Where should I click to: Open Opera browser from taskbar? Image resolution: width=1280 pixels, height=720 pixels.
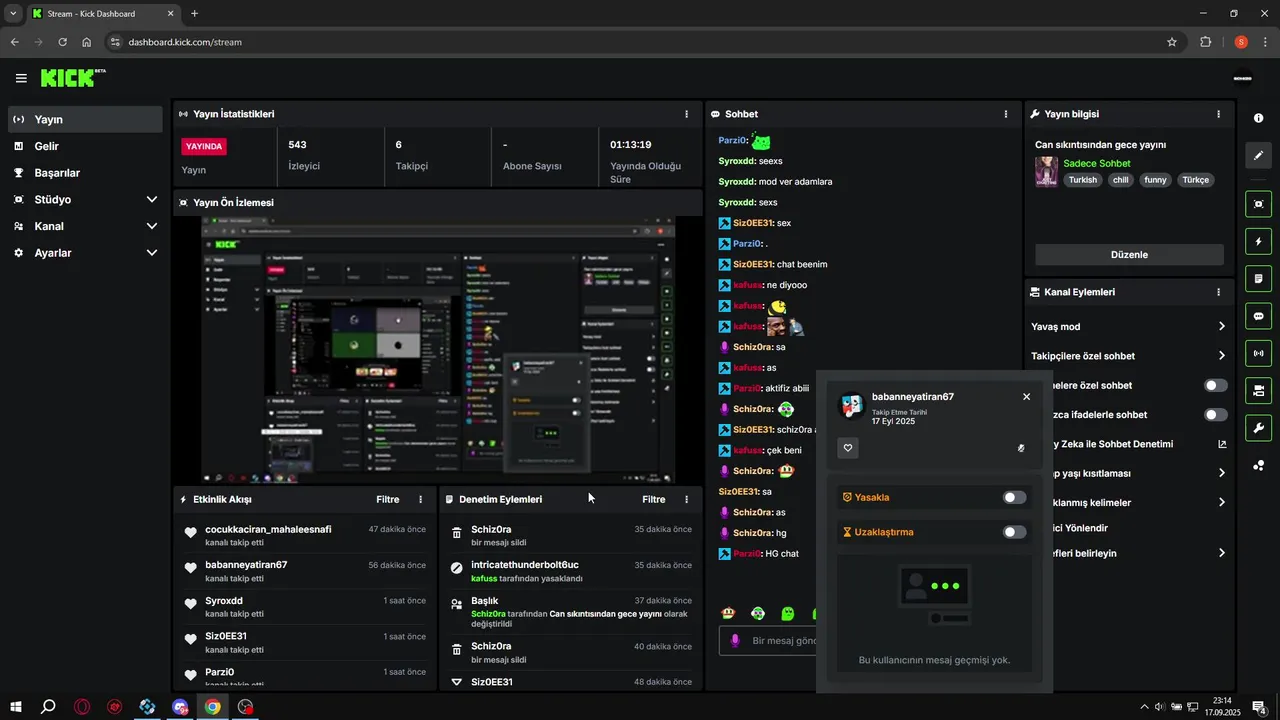(x=81, y=707)
